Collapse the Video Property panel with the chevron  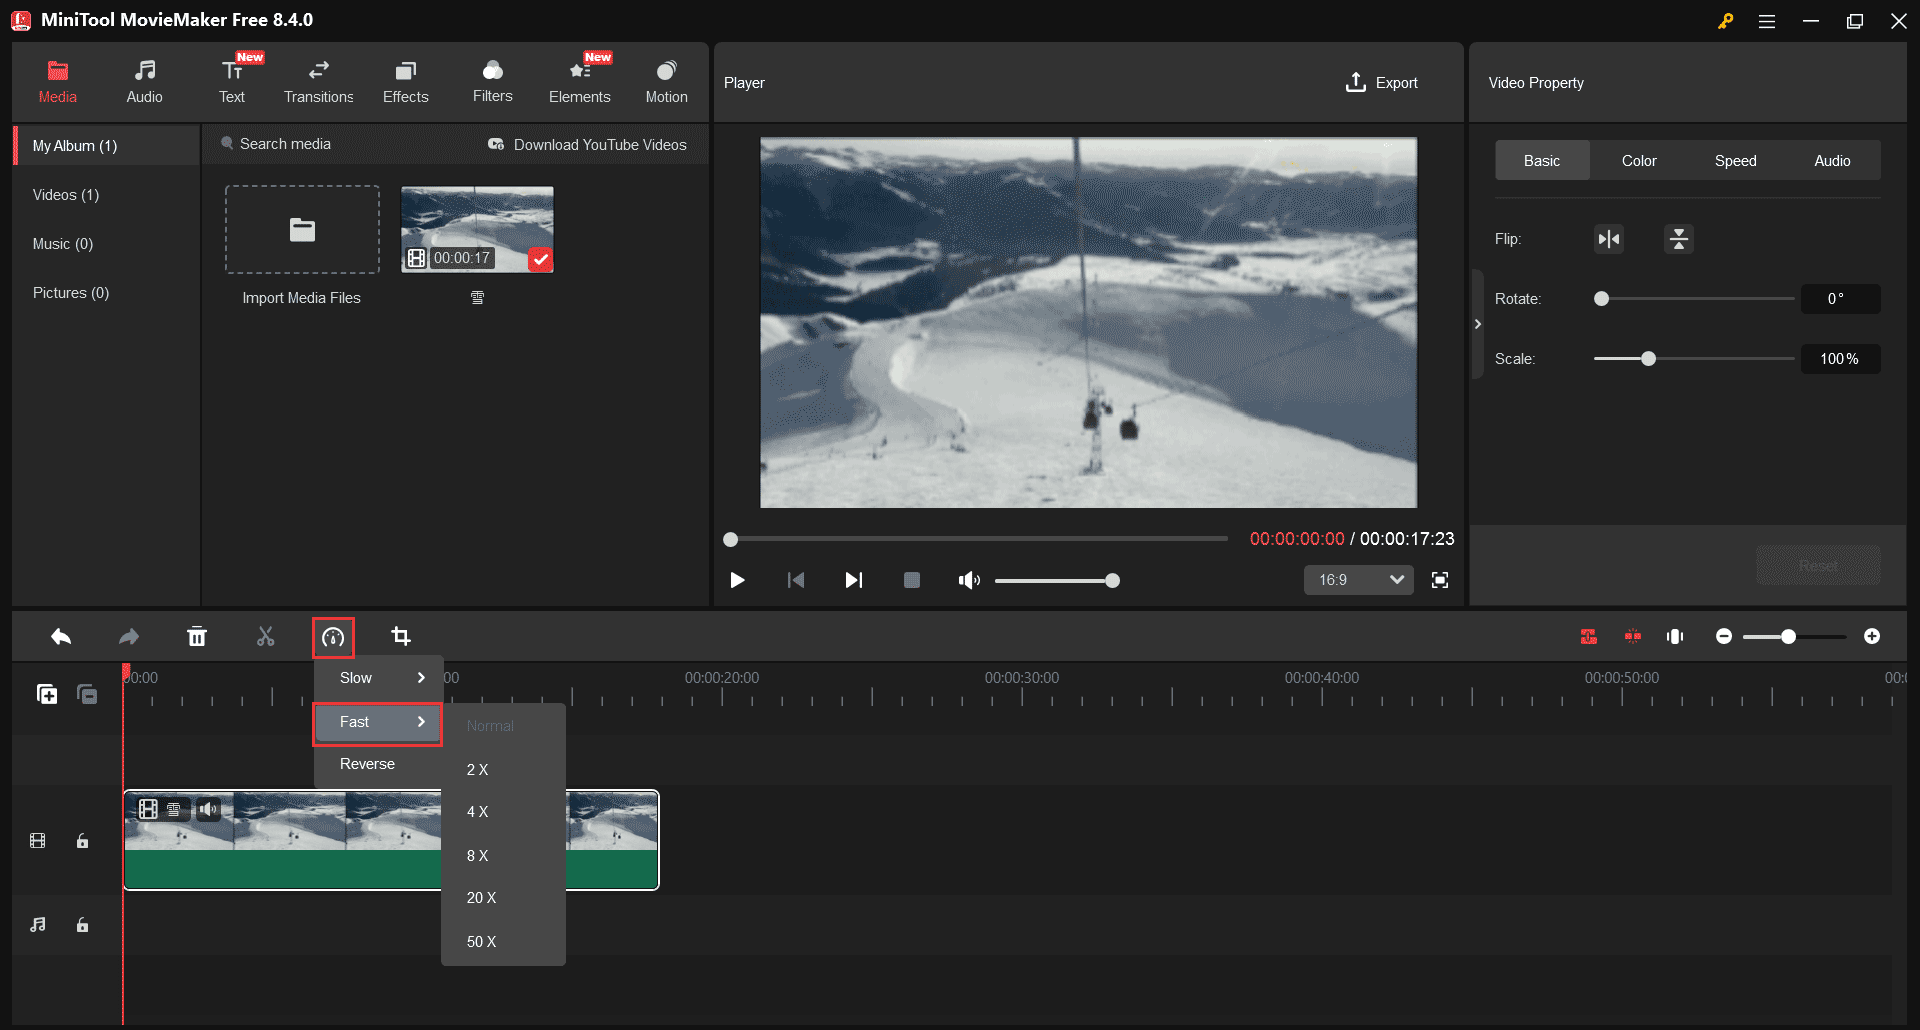(1478, 323)
